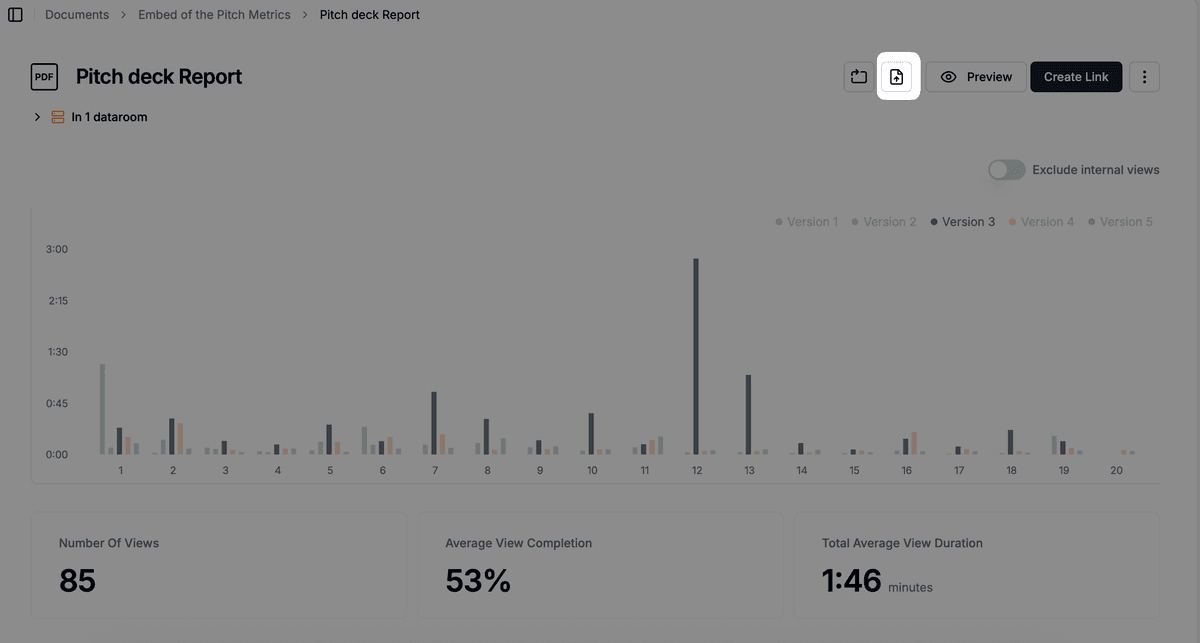Toggle the sidebar panel icon
Image resolution: width=1200 pixels, height=643 pixels.
tap(15, 15)
